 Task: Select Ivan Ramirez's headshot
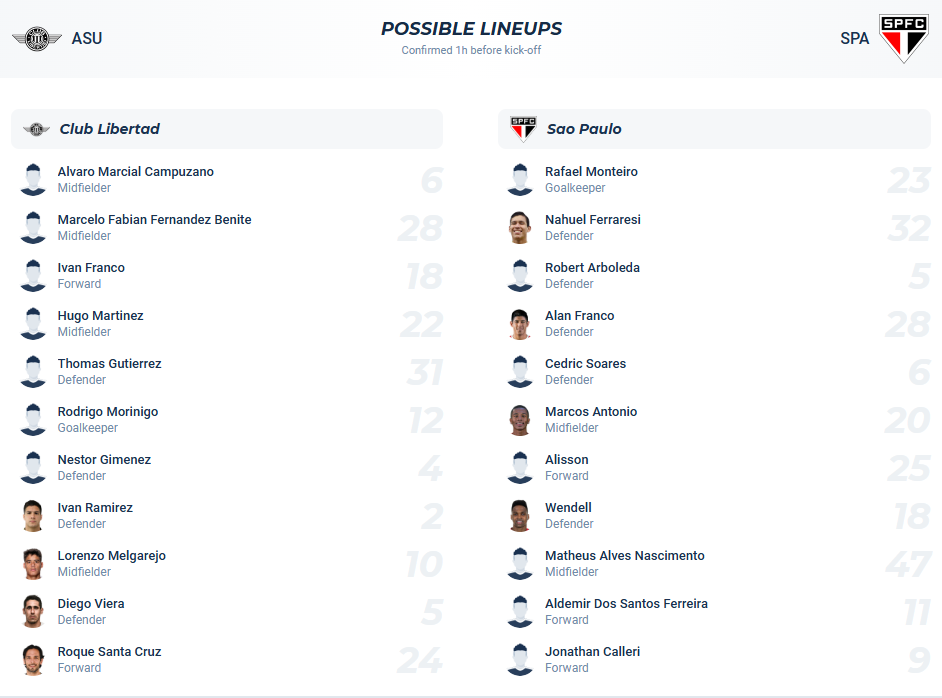click(x=33, y=515)
